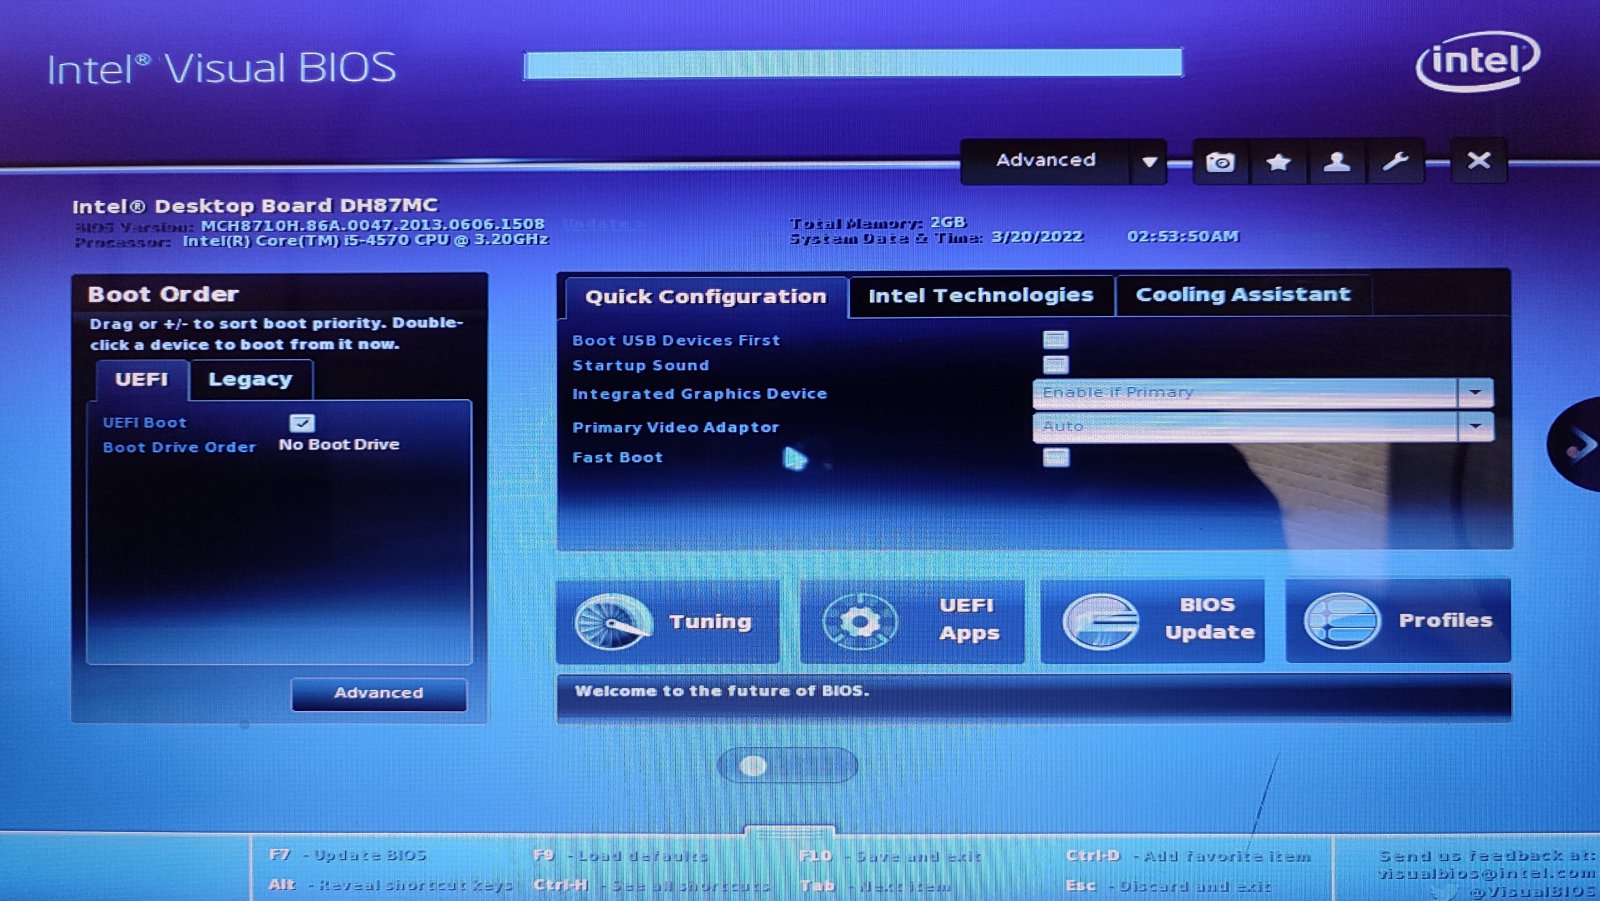The image size is (1600, 901).
Task: Uncheck the UEFI Boot checkbox
Action: pyautogui.click(x=302, y=423)
